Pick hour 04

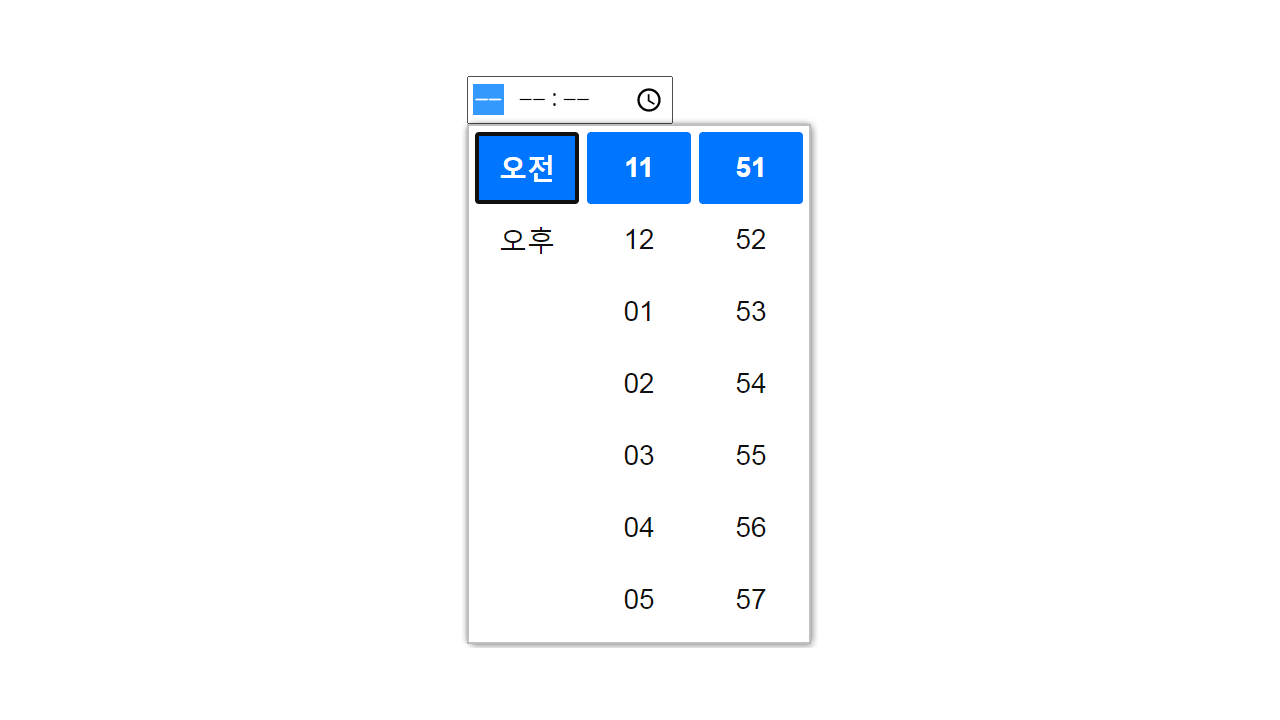639,527
